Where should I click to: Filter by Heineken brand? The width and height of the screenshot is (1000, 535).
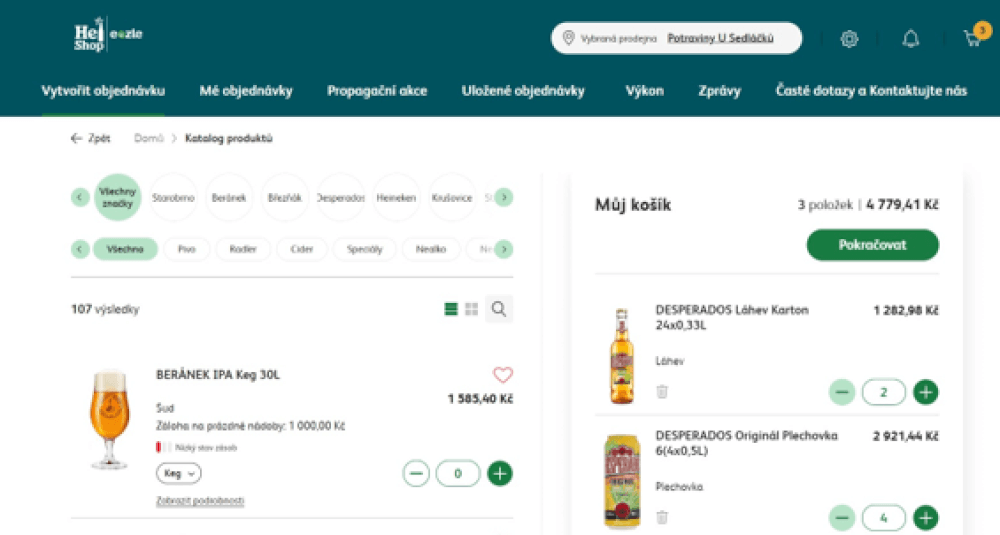(396, 198)
